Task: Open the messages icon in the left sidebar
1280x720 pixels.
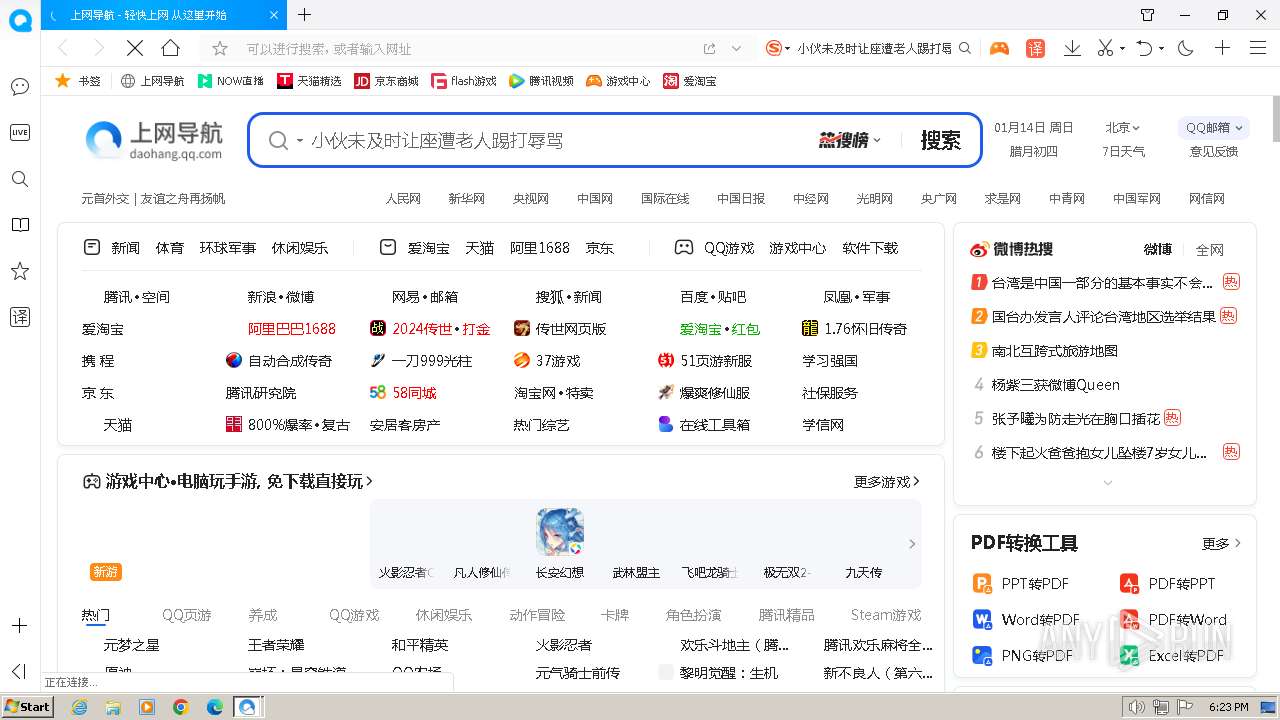Action: (19, 87)
